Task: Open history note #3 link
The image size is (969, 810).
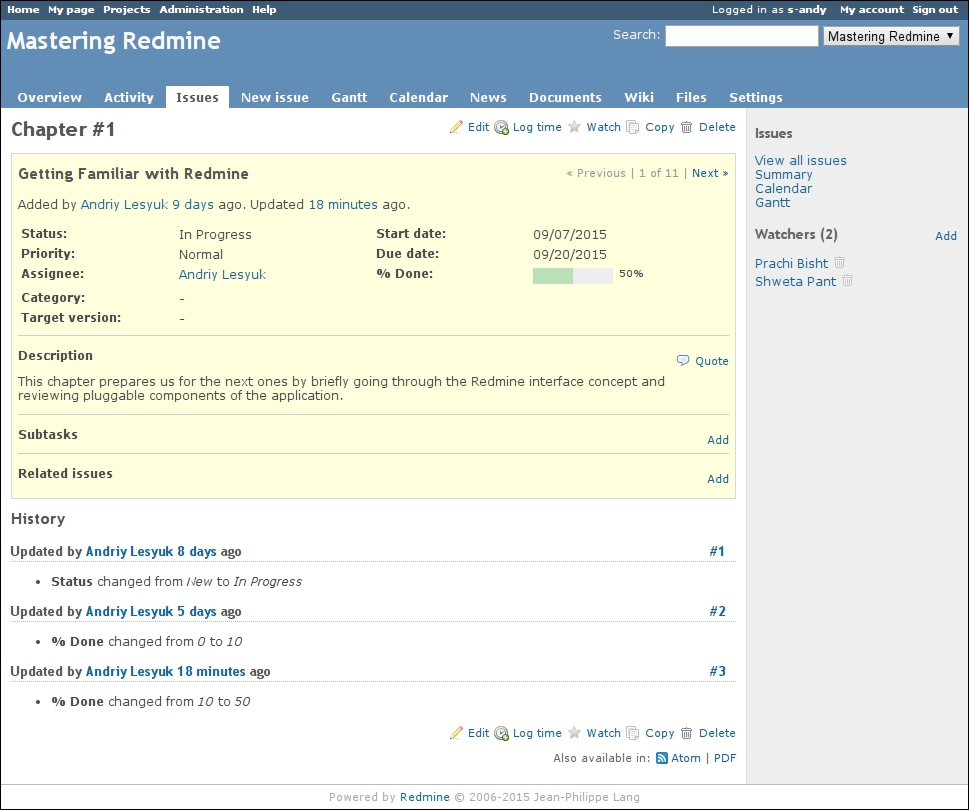Action: [717, 671]
